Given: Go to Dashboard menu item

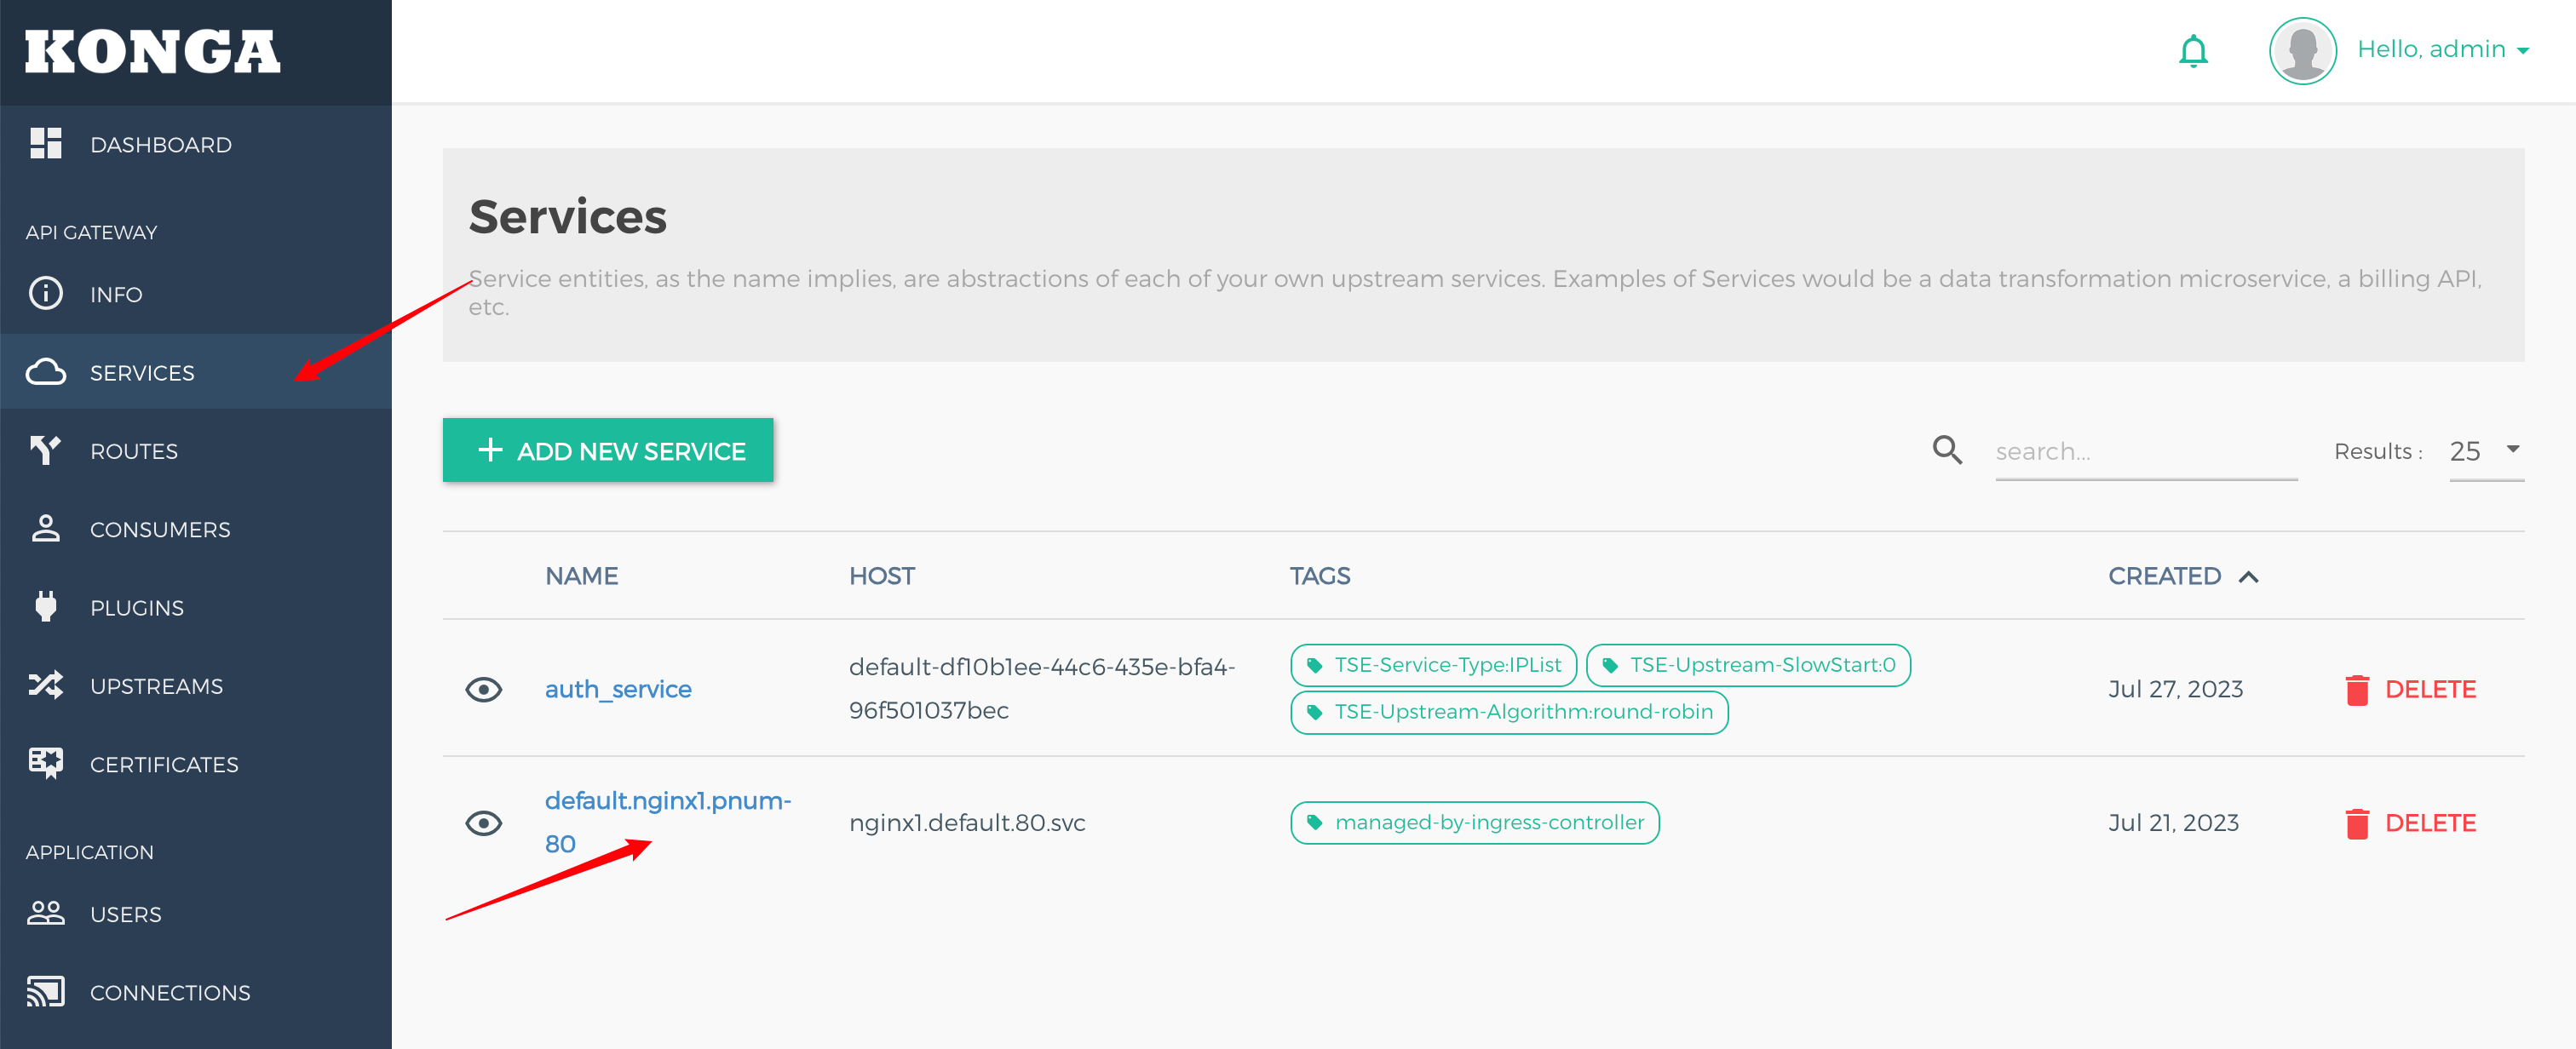Looking at the screenshot, I should click(x=196, y=144).
